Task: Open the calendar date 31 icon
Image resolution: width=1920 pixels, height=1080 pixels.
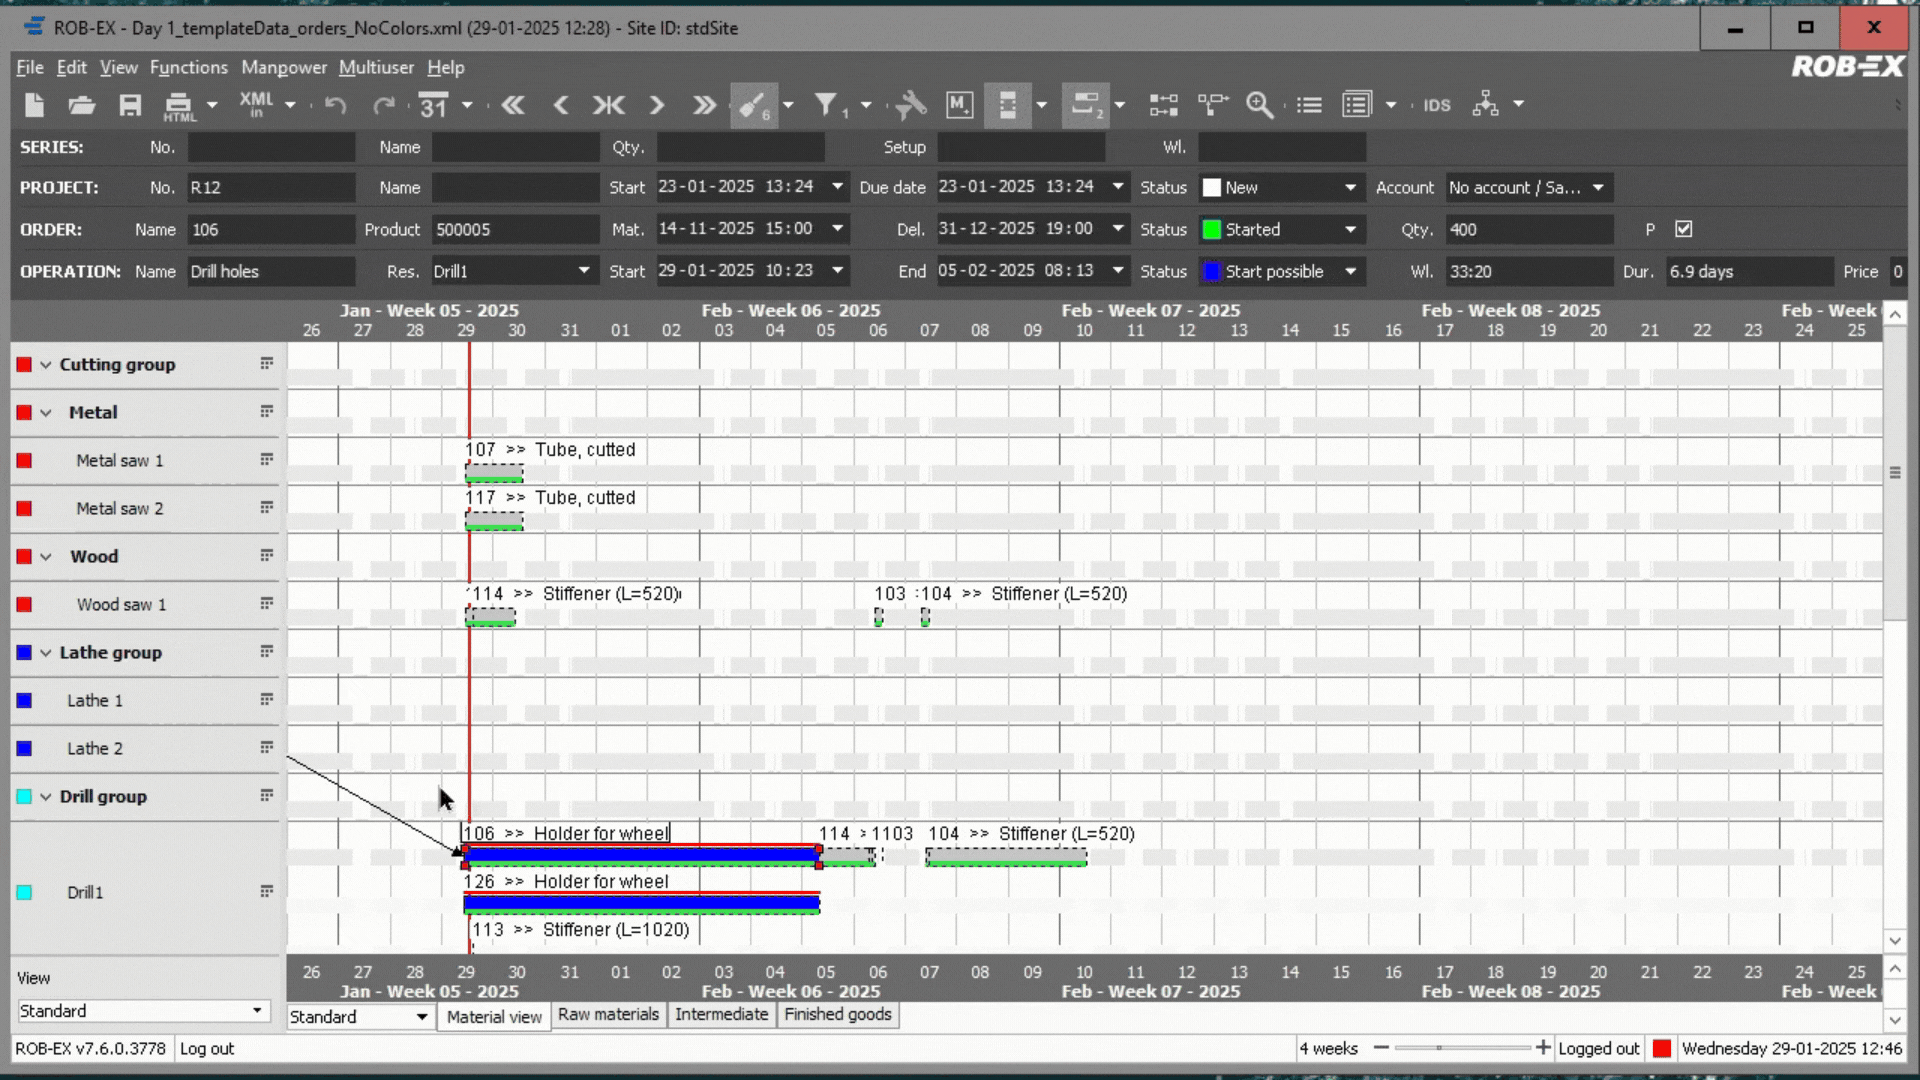Action: [x=434, y=105]
